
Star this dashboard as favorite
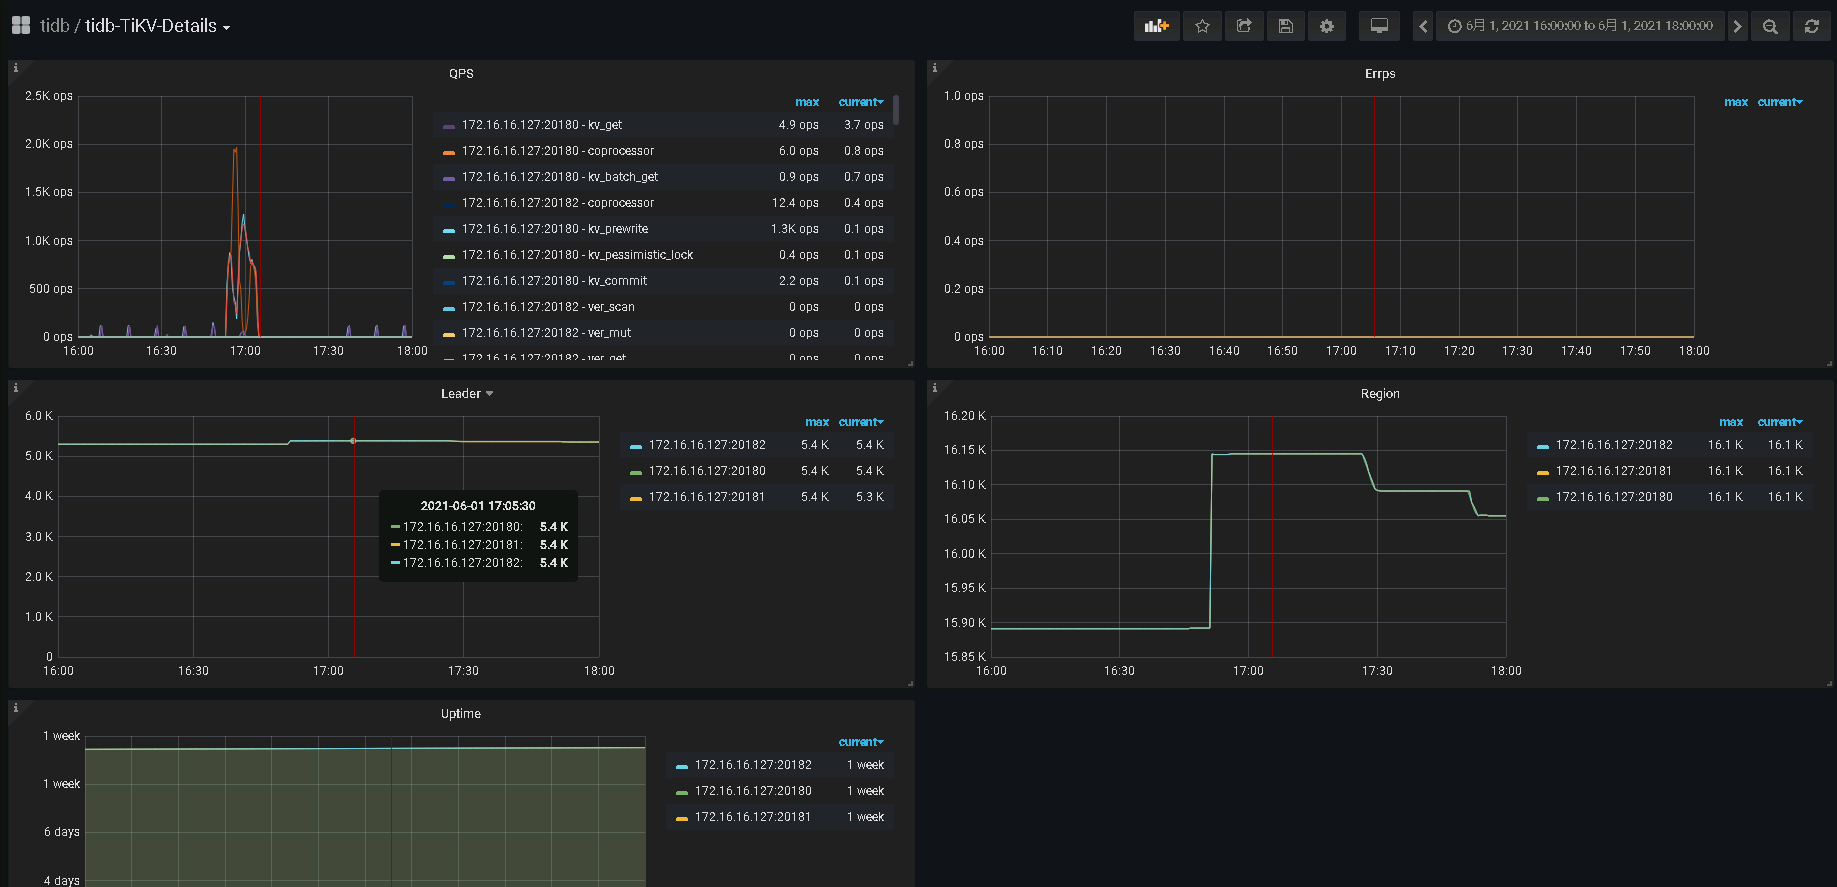tap(1202, 26)
